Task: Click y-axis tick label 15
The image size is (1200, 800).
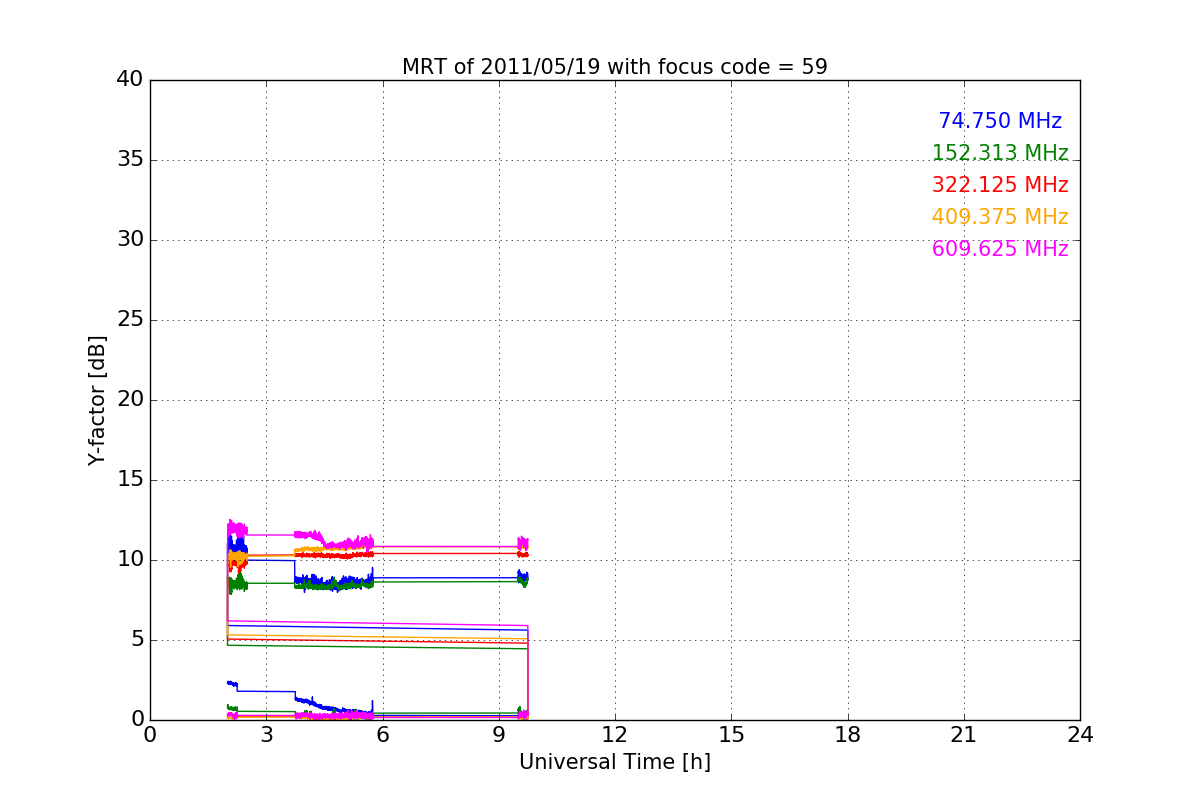Action: 130,480
